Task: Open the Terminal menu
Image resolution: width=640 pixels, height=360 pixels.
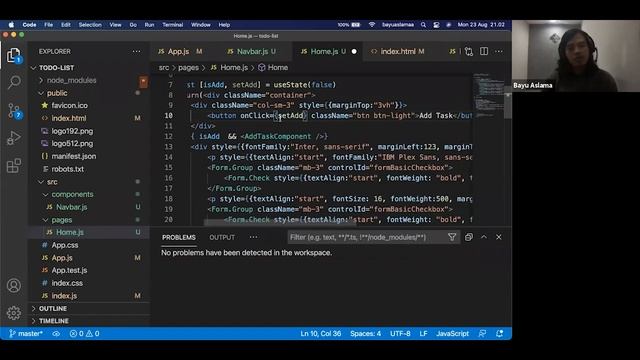Action: (173, 25)
